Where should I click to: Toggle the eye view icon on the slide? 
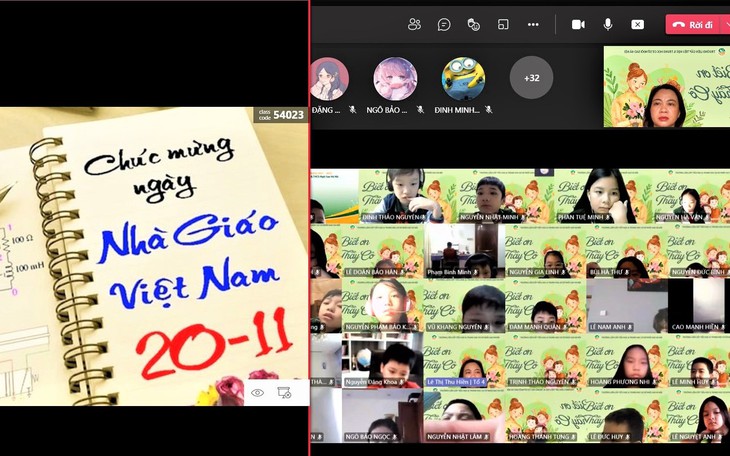[257, 393]
